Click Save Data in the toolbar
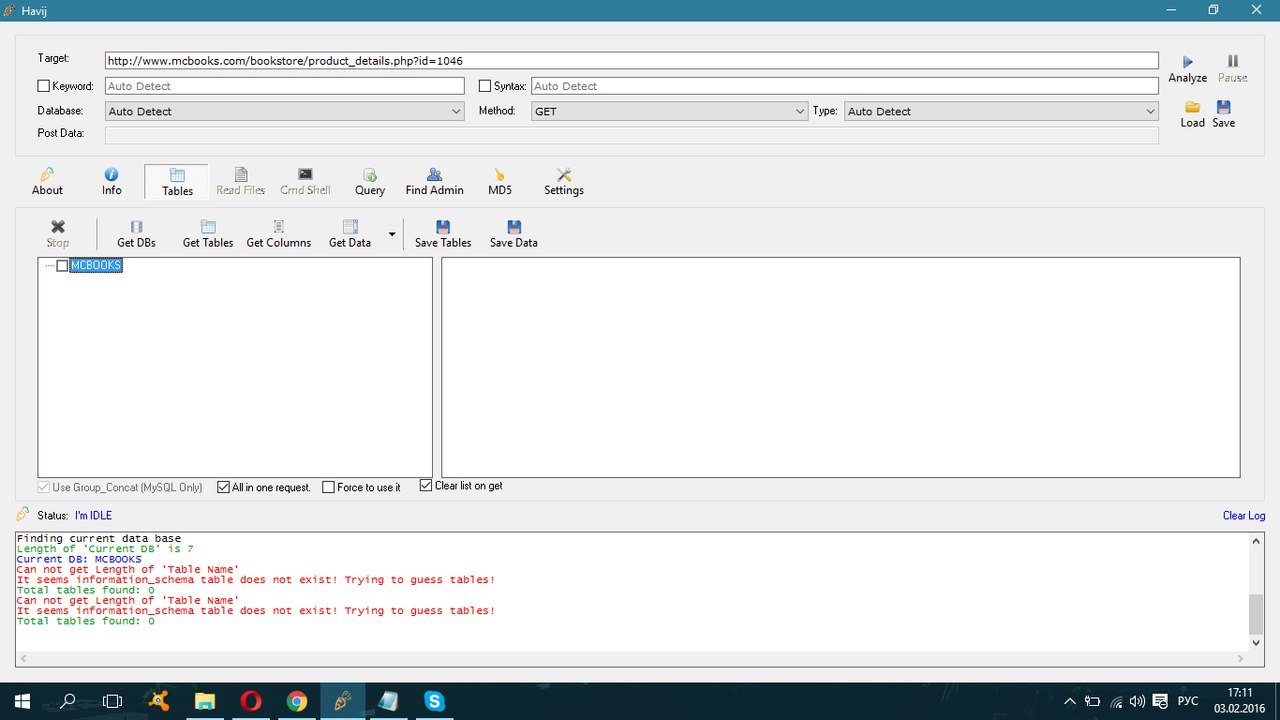 pyautogui.click(x=514, y=235)
